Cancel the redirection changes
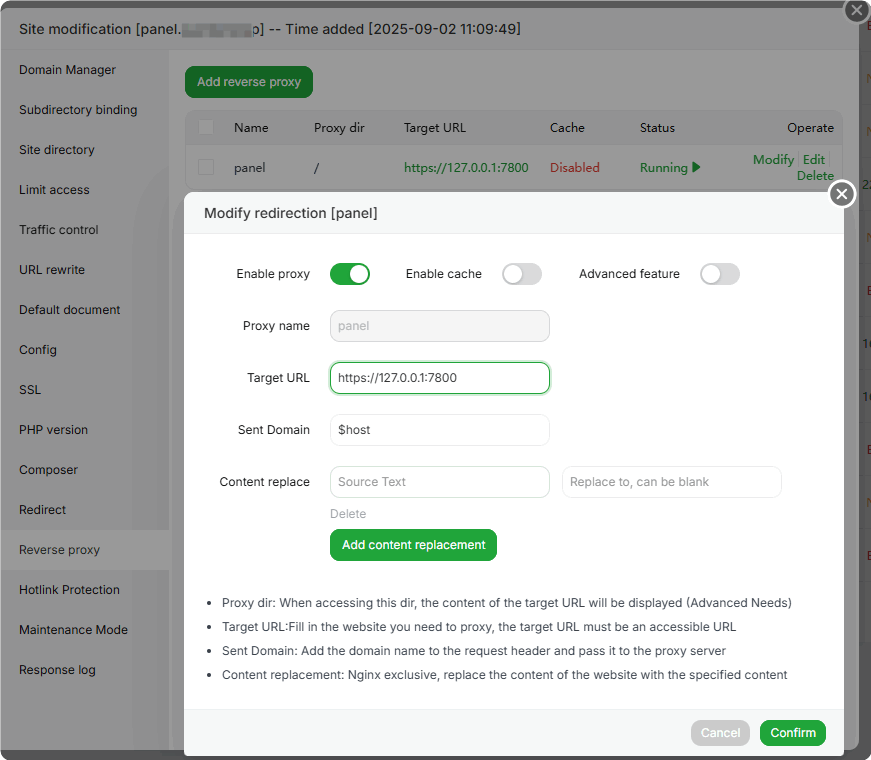Image resolution: width=871 pixels, height=760 pixels. pos(720,733)
